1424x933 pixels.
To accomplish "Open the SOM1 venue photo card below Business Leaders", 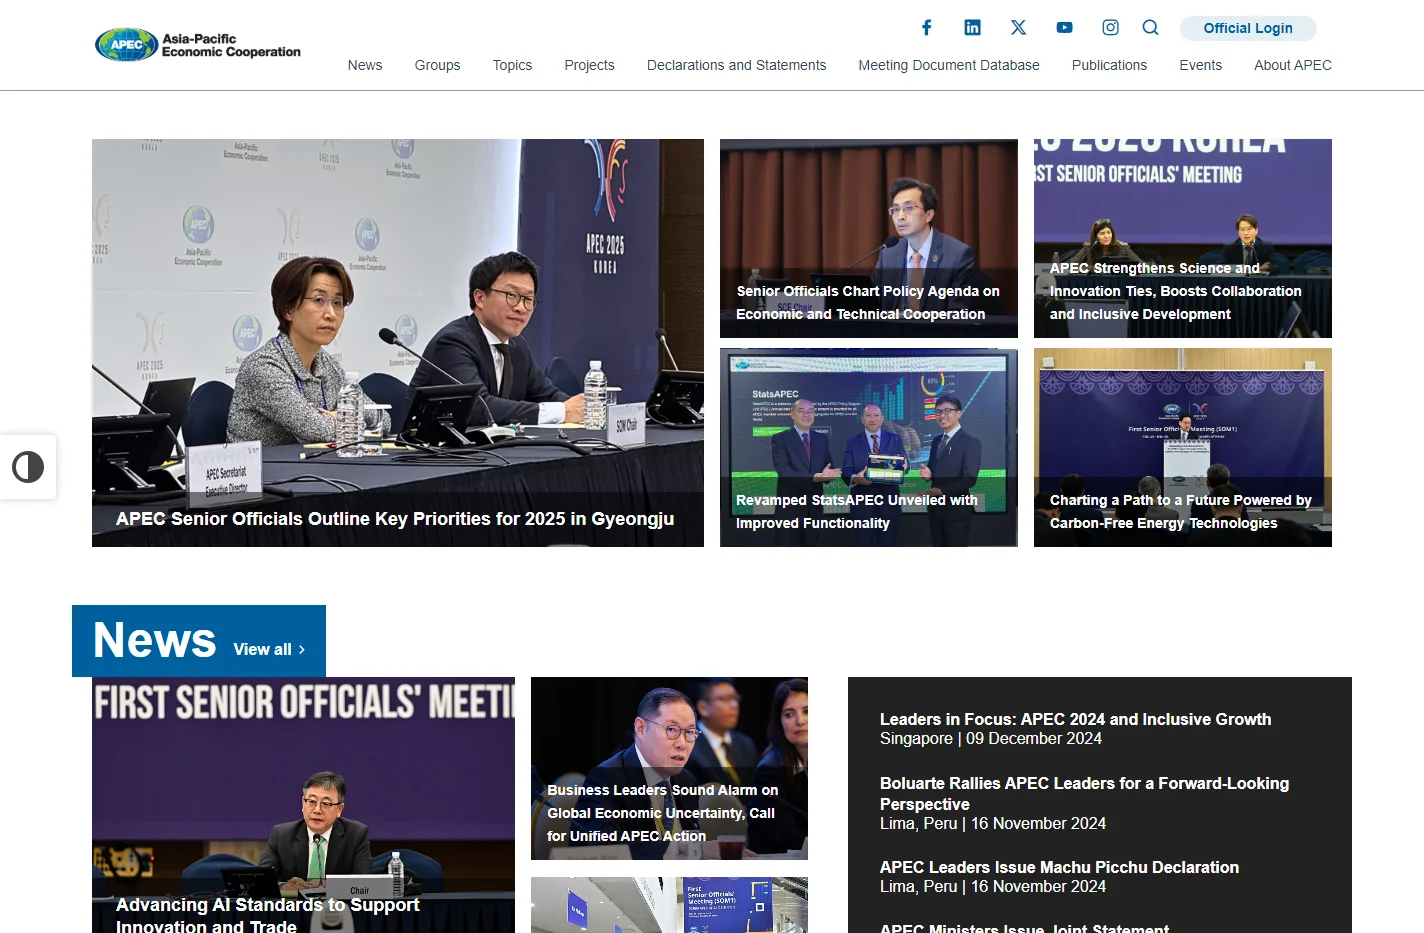I will 669,905.
